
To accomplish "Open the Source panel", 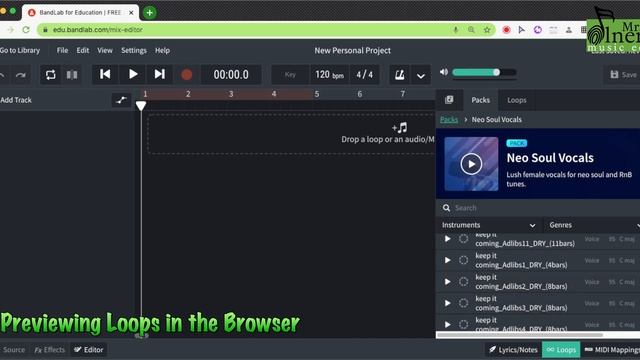I will point(14,350).
